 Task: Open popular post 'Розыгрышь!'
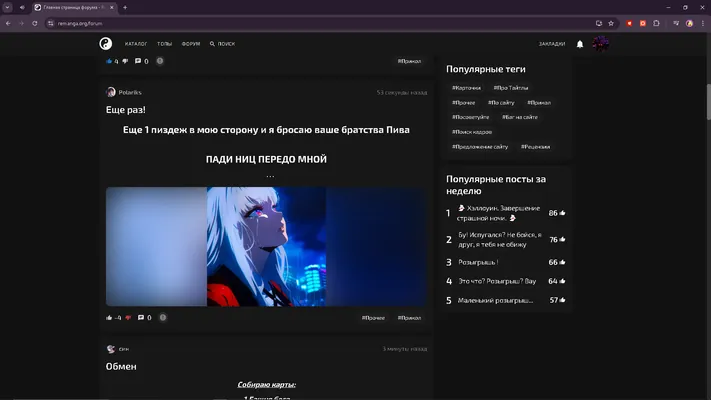(x=478, y=262)
